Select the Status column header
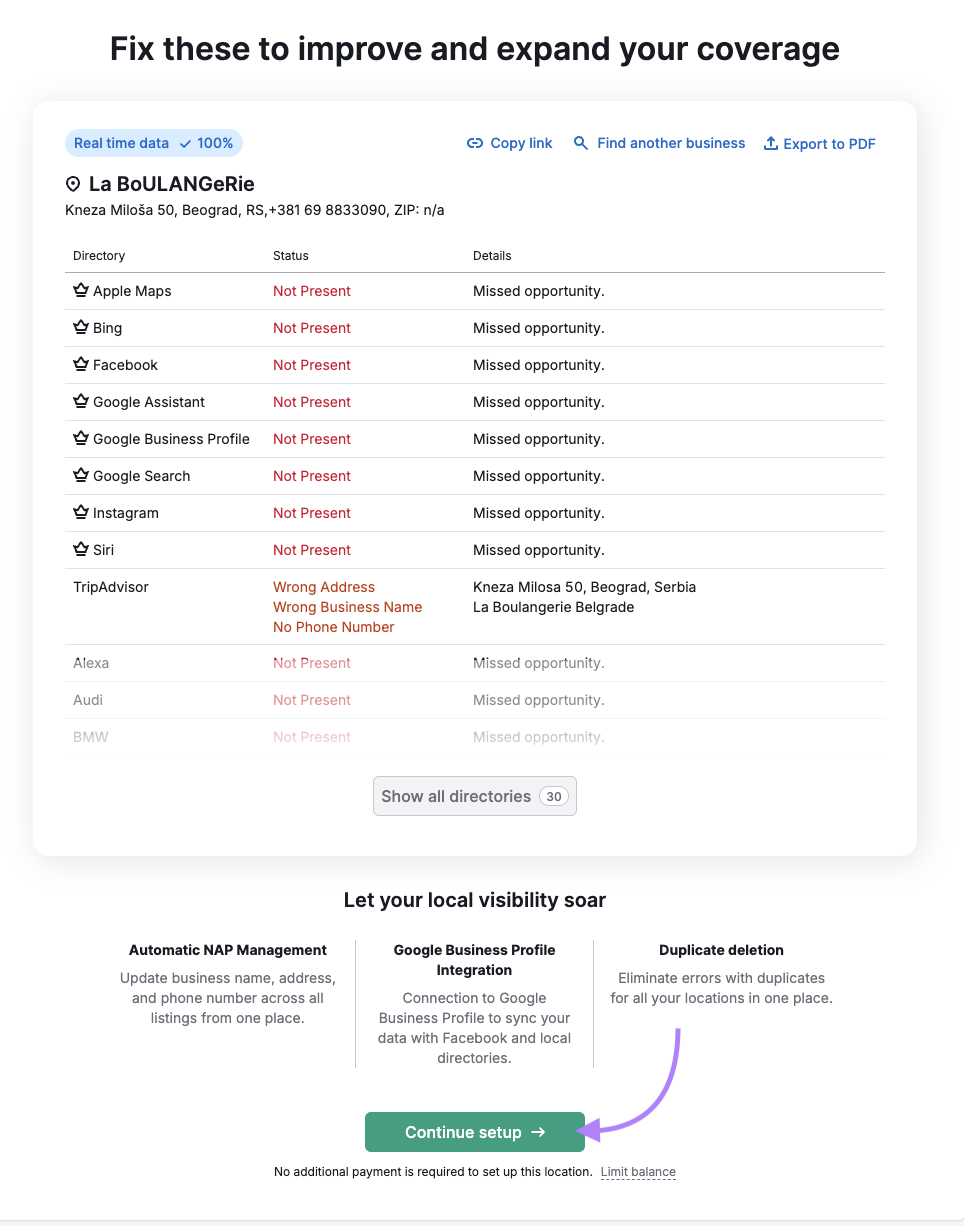Viewport: 964px width, 1226px height. [x=290, y=255]
